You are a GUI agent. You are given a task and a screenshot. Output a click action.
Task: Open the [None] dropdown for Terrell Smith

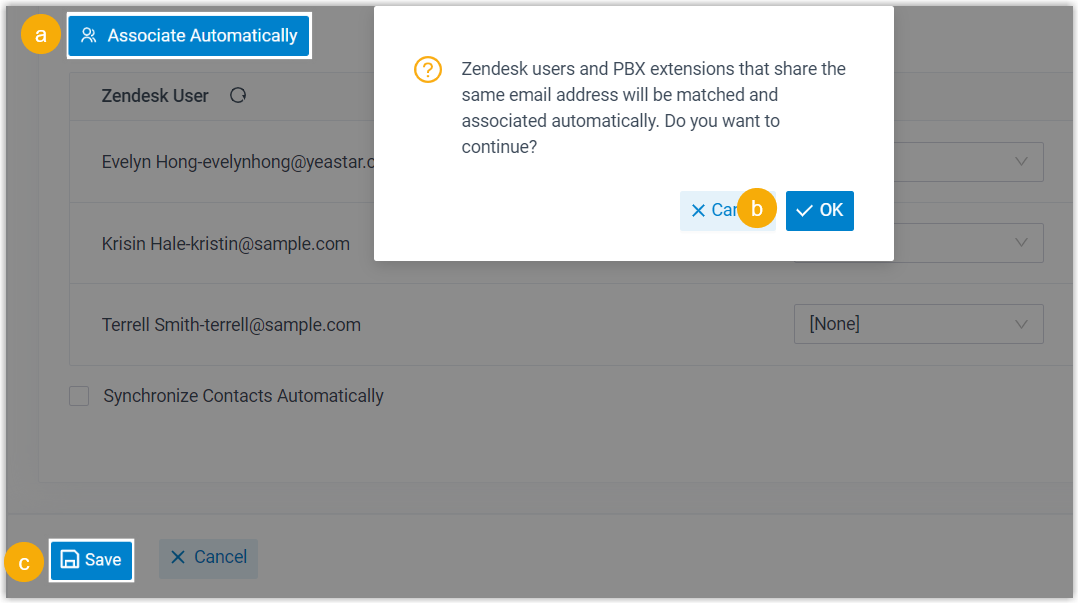click(918, 324)
